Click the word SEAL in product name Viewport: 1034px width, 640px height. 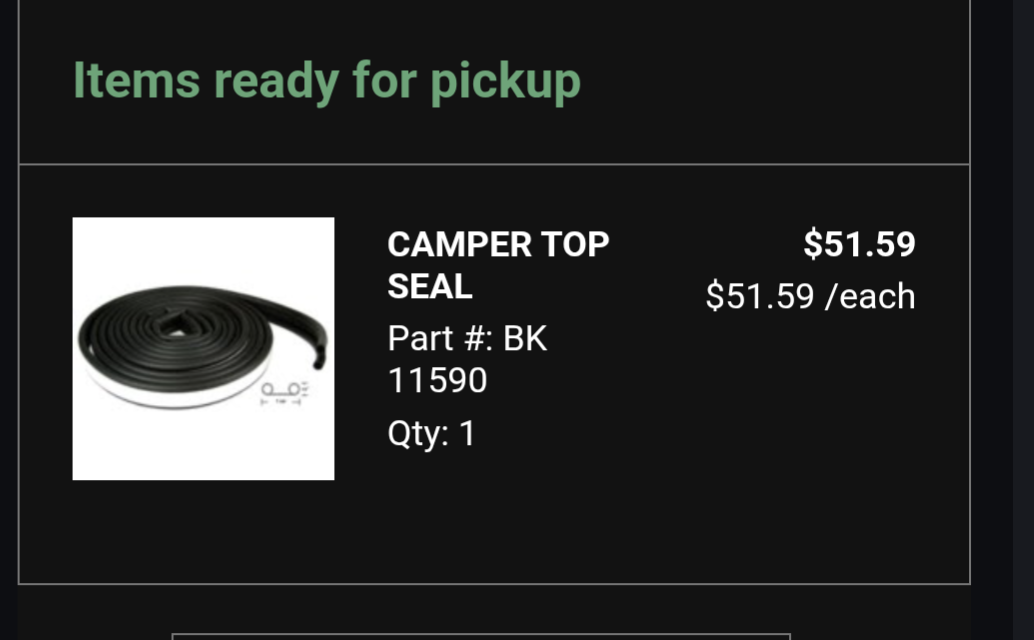(430, 287)
